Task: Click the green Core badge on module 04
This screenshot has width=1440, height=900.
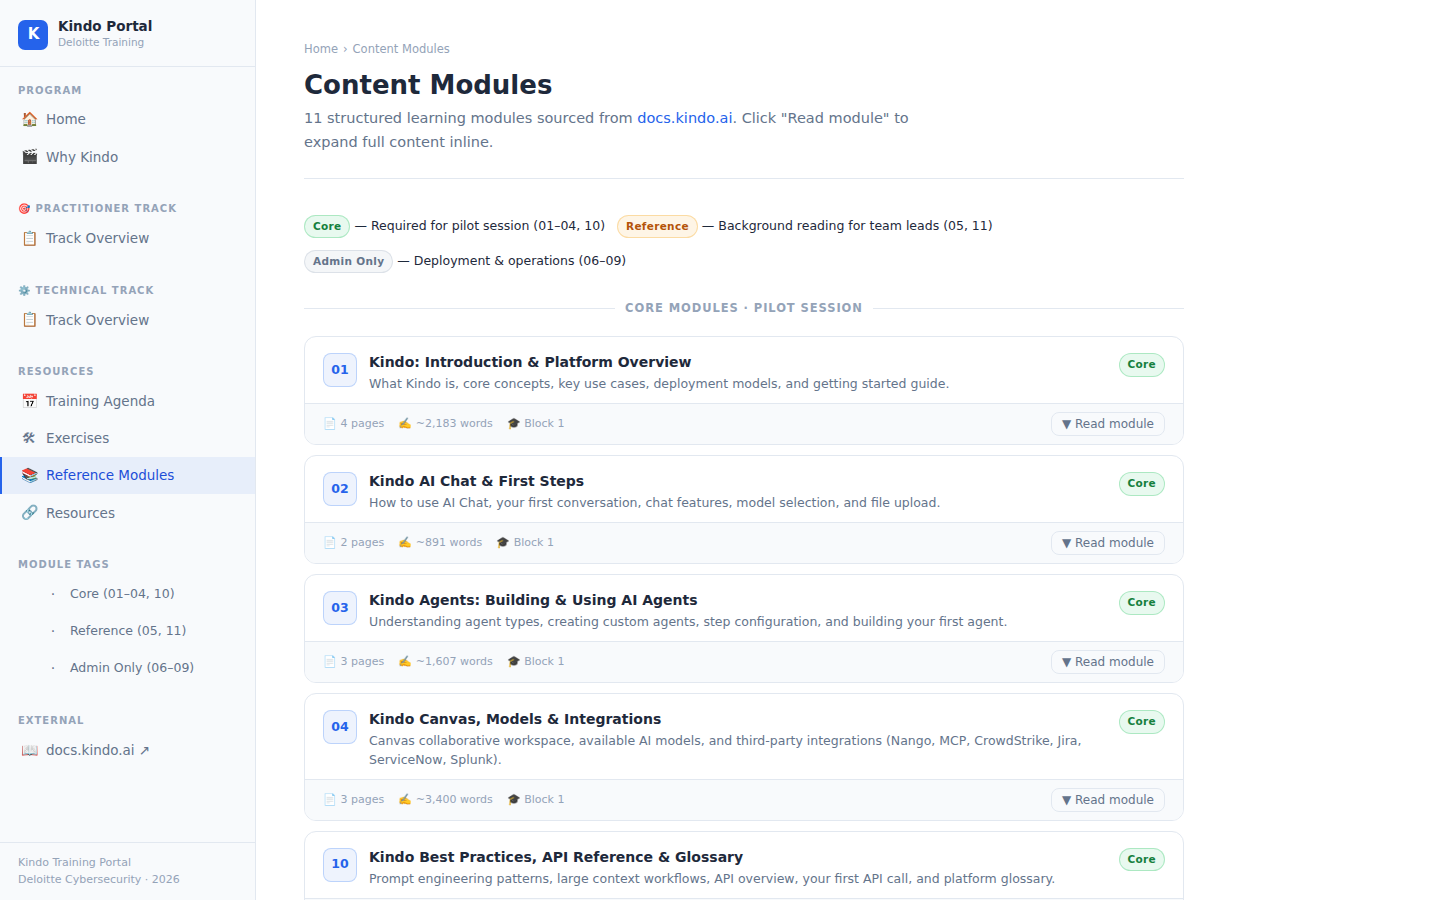Action: pos(1141,721)
